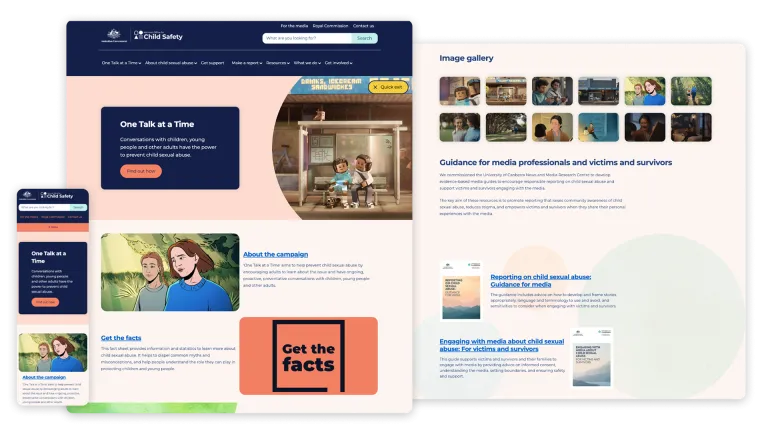Click the desktop 'What are you looking for?' search field
The image size is (768, 432).
tap(307, 38)
